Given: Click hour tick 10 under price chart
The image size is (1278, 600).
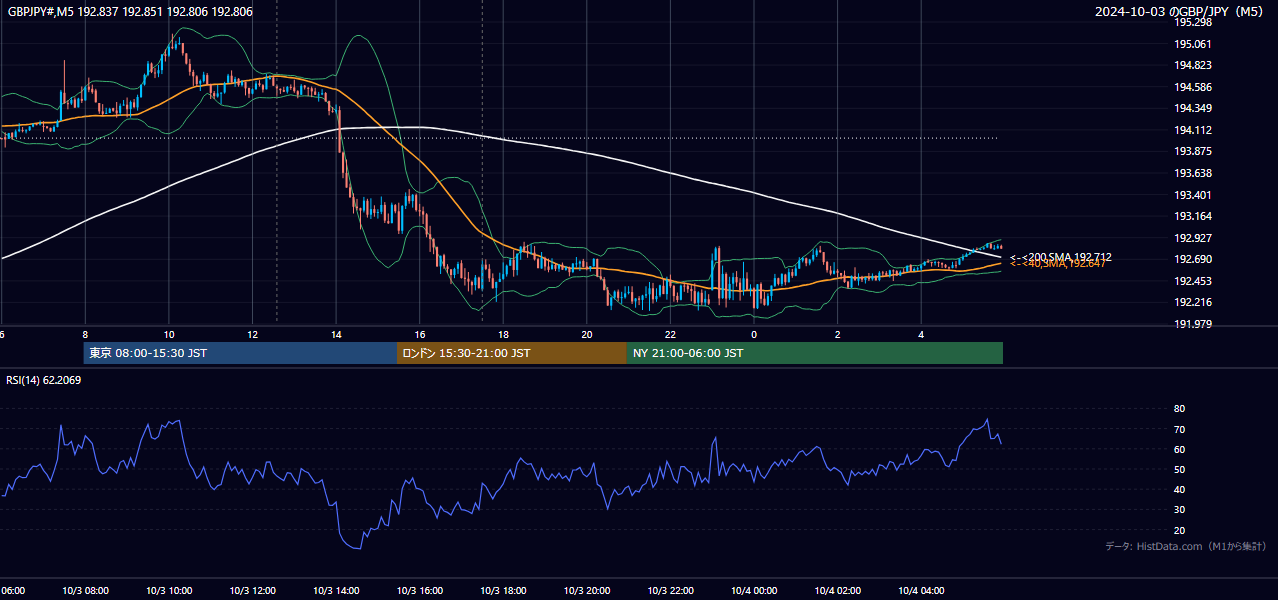Looking at the screenshot, I should coord(169,335).
